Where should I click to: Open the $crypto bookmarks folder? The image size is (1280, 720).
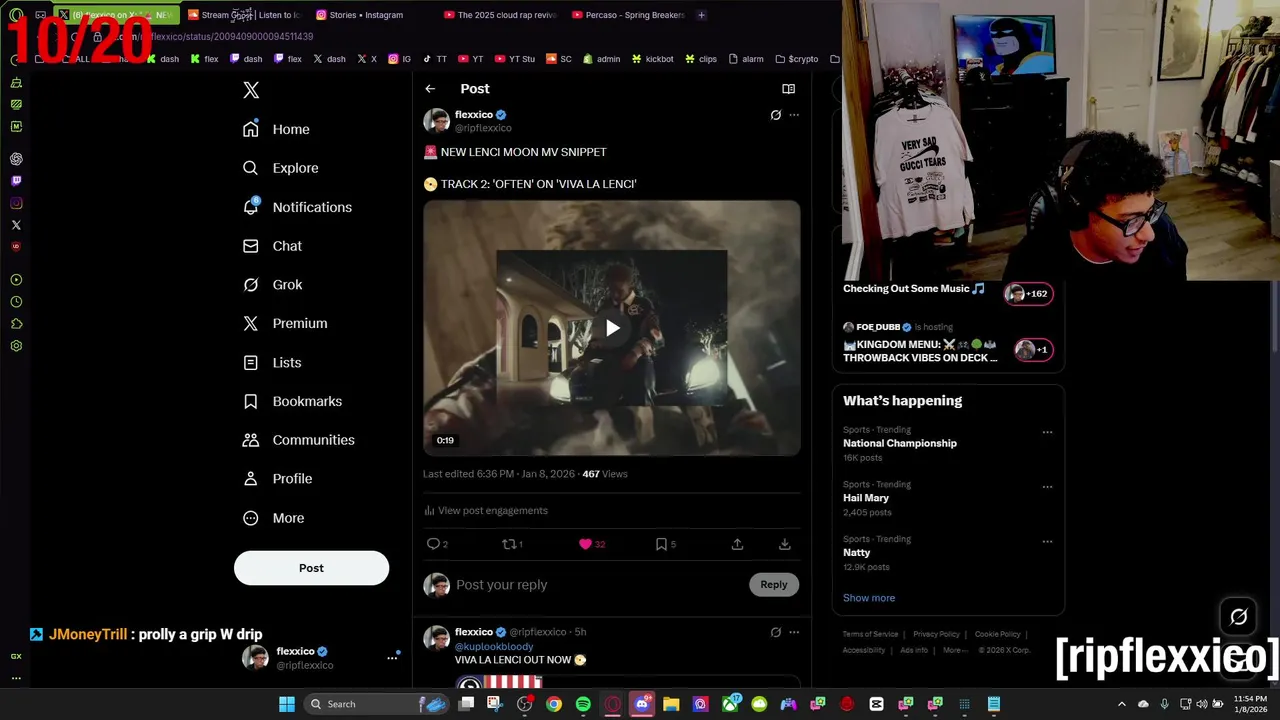click(x=796, y=59)
